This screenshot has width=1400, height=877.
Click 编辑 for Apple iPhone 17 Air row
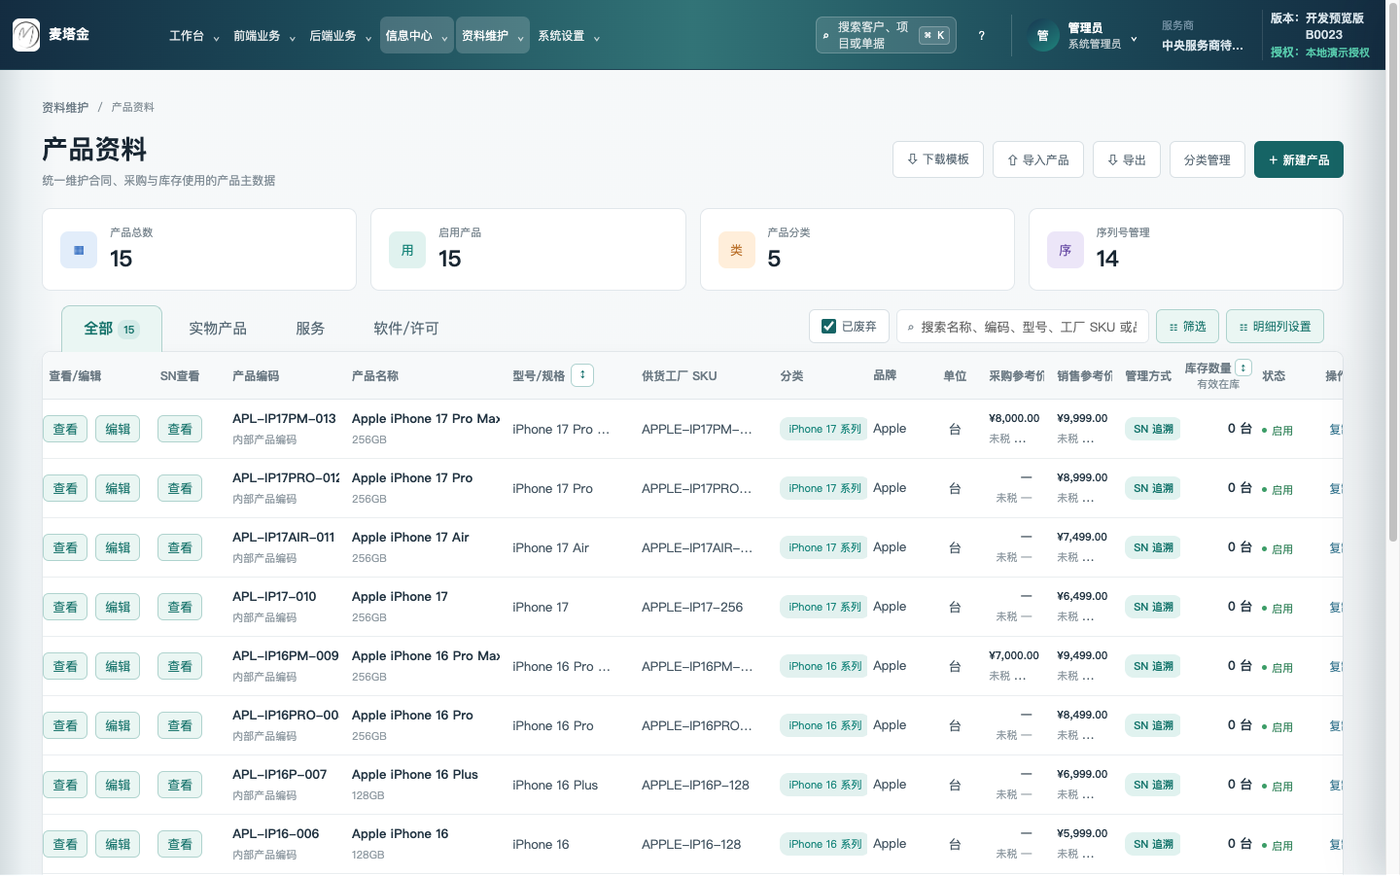[x=118, y=548]
